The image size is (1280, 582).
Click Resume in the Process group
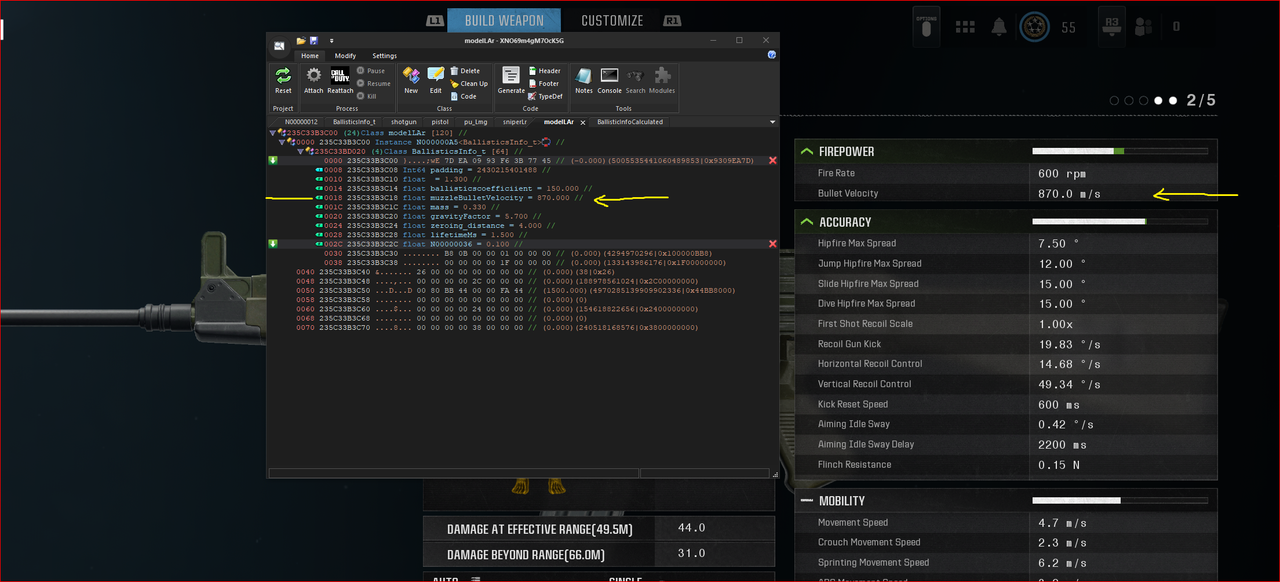(x=373, y=84)
